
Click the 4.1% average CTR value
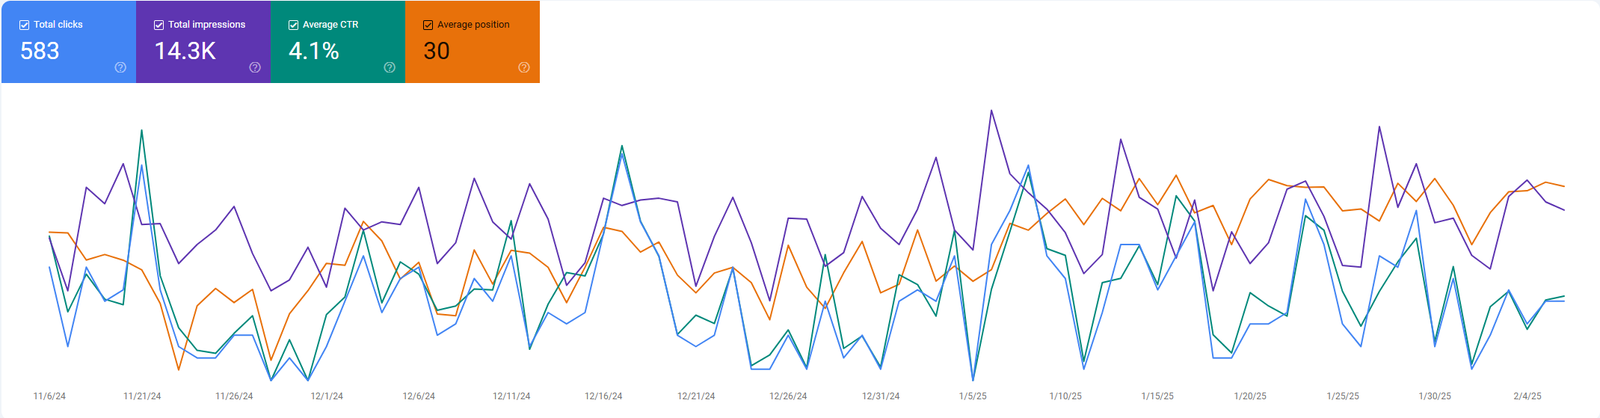[314, 51]
